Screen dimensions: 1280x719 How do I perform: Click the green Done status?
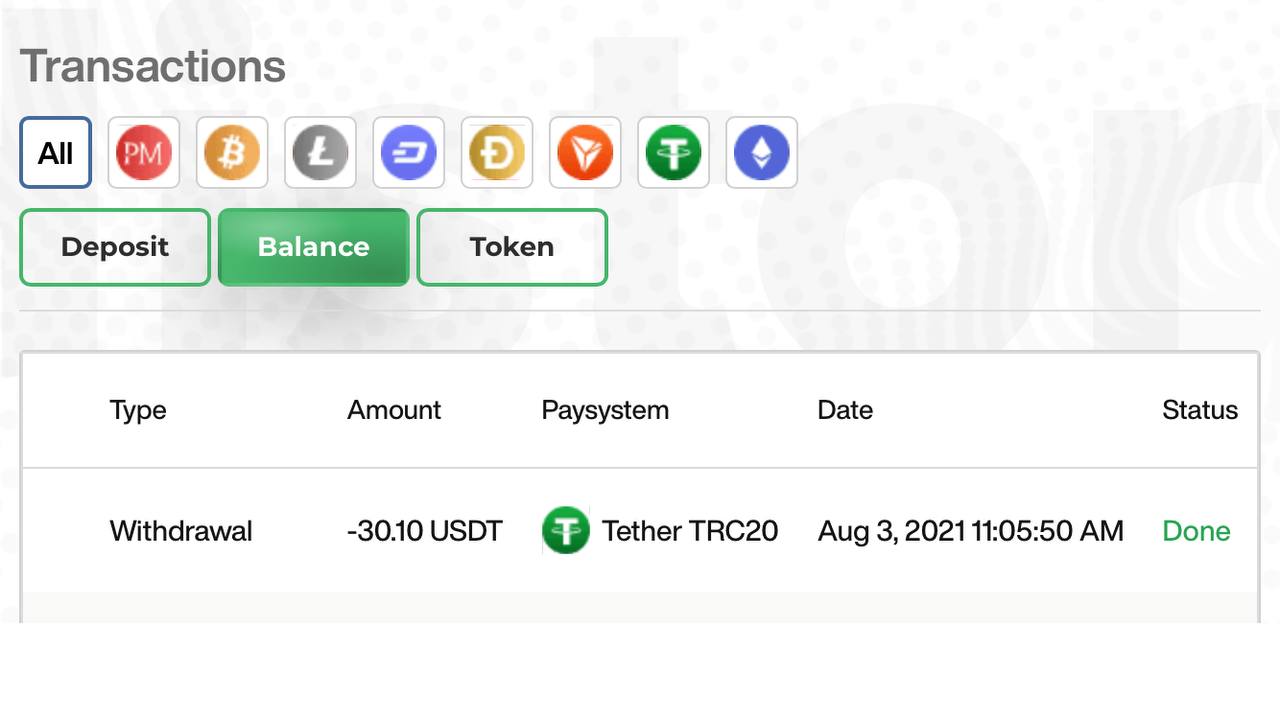tap(1196, 531)
